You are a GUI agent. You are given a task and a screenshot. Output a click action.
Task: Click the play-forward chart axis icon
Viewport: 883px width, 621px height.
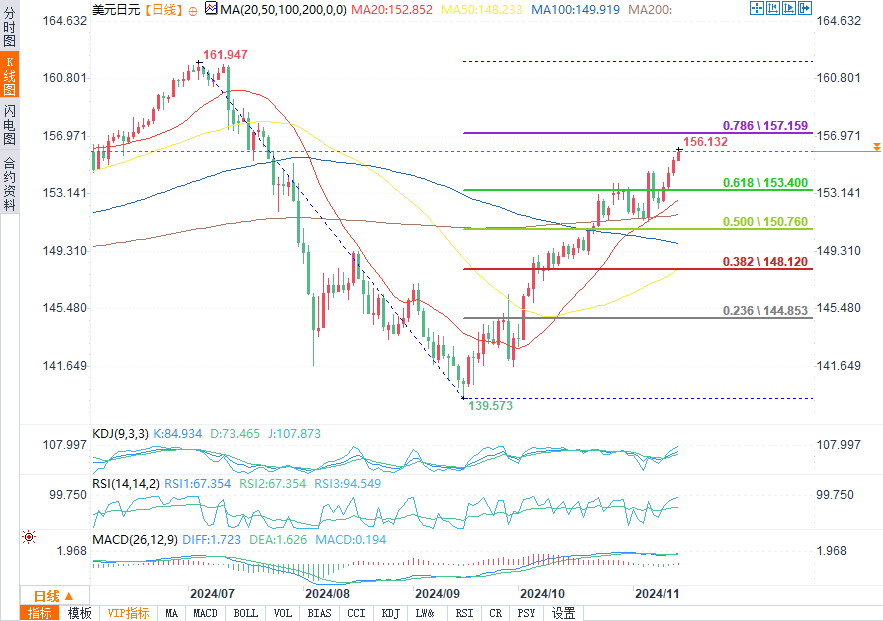point(789,8)
